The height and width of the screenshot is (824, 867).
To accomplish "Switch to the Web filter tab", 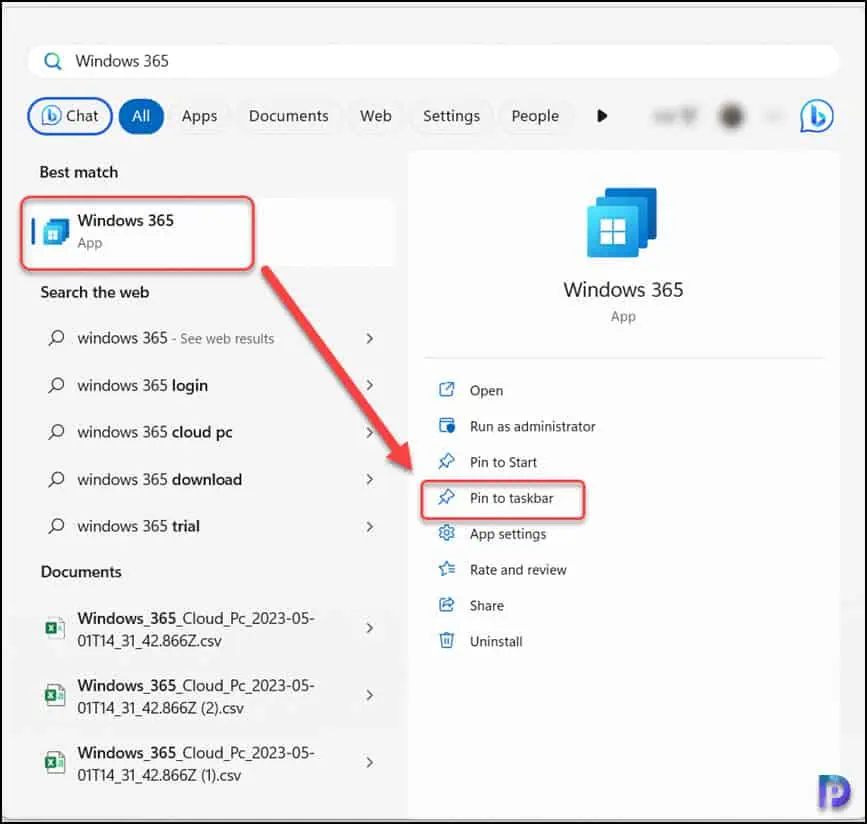I will coord(376,116).
